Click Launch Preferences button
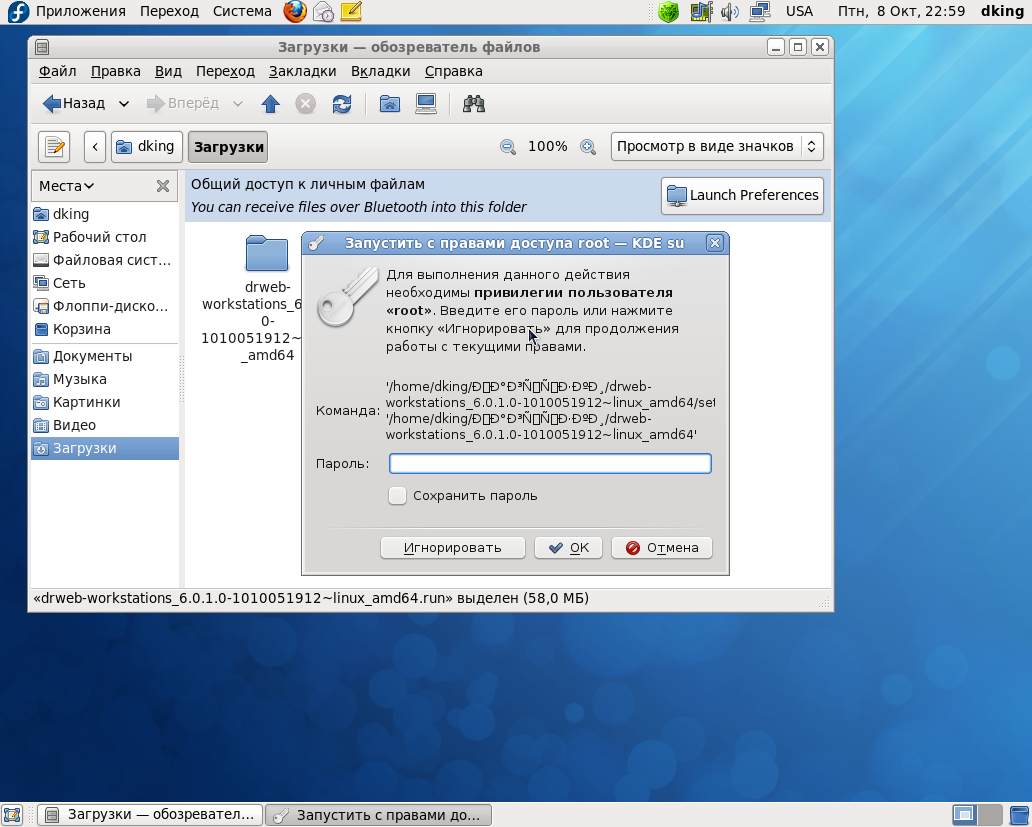The height and width of the screenshot is (827, 1032). [742, 195]
